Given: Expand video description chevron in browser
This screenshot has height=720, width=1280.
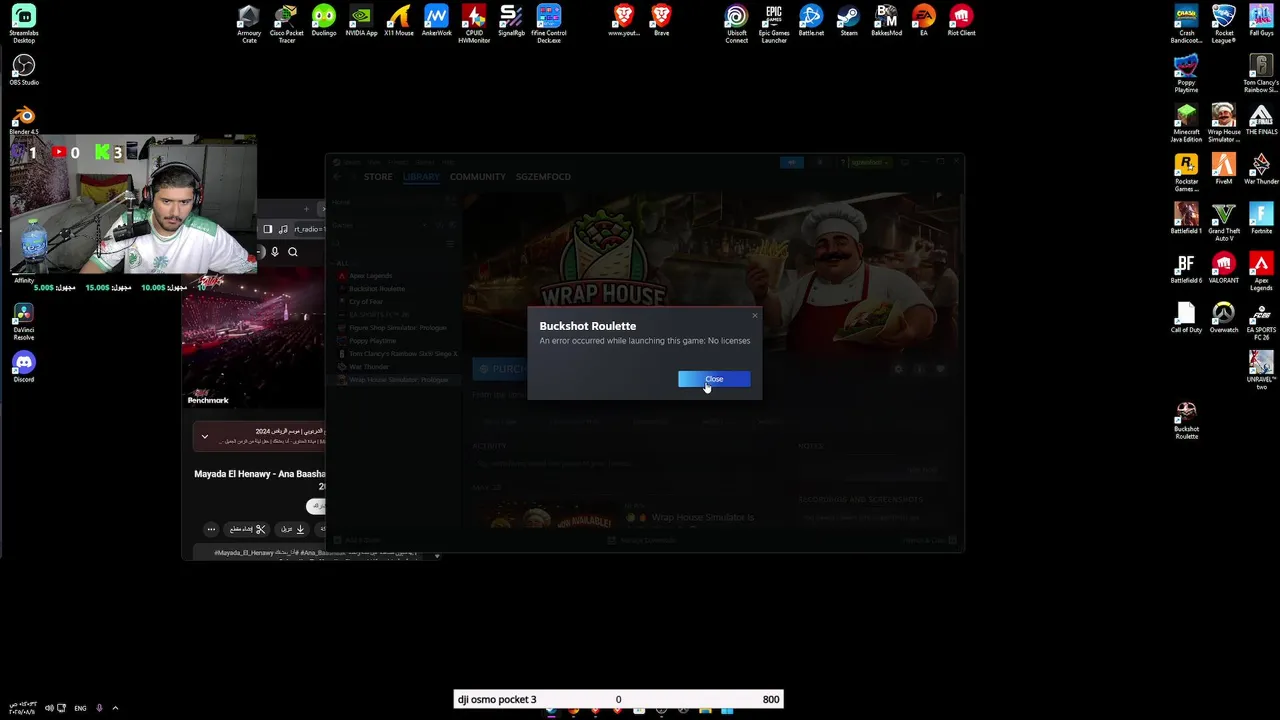Looking at the screenshot, I should (x=205, y=436).
